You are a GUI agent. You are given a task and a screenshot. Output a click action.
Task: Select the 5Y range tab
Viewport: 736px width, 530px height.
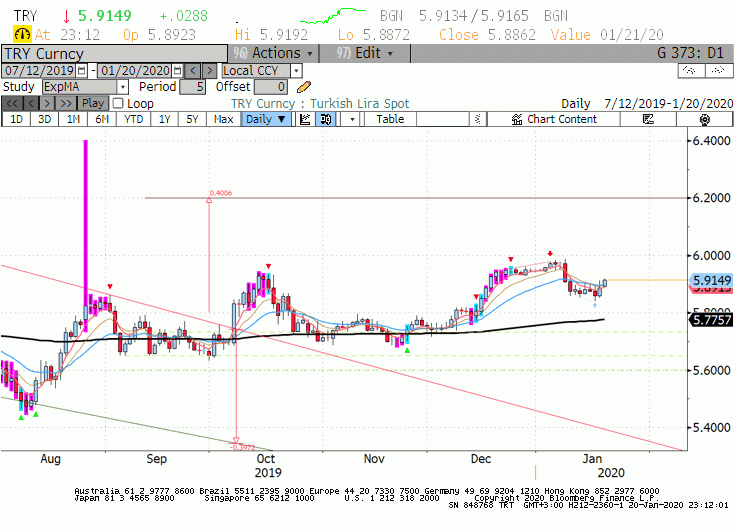click(192, 119)
